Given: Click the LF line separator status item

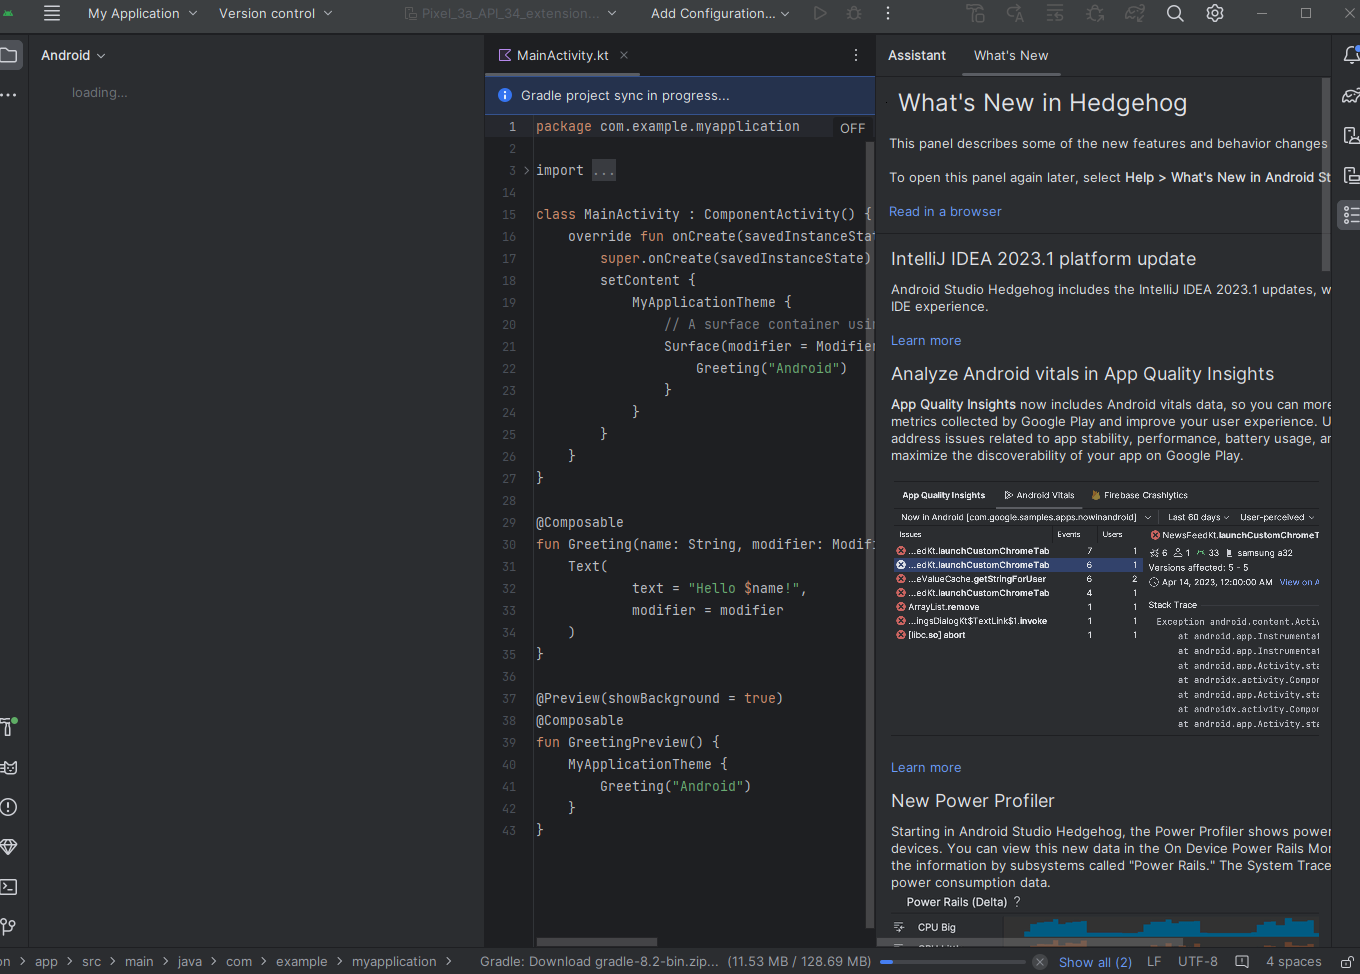Looking at the screenshot, I should coord(1154,962).
